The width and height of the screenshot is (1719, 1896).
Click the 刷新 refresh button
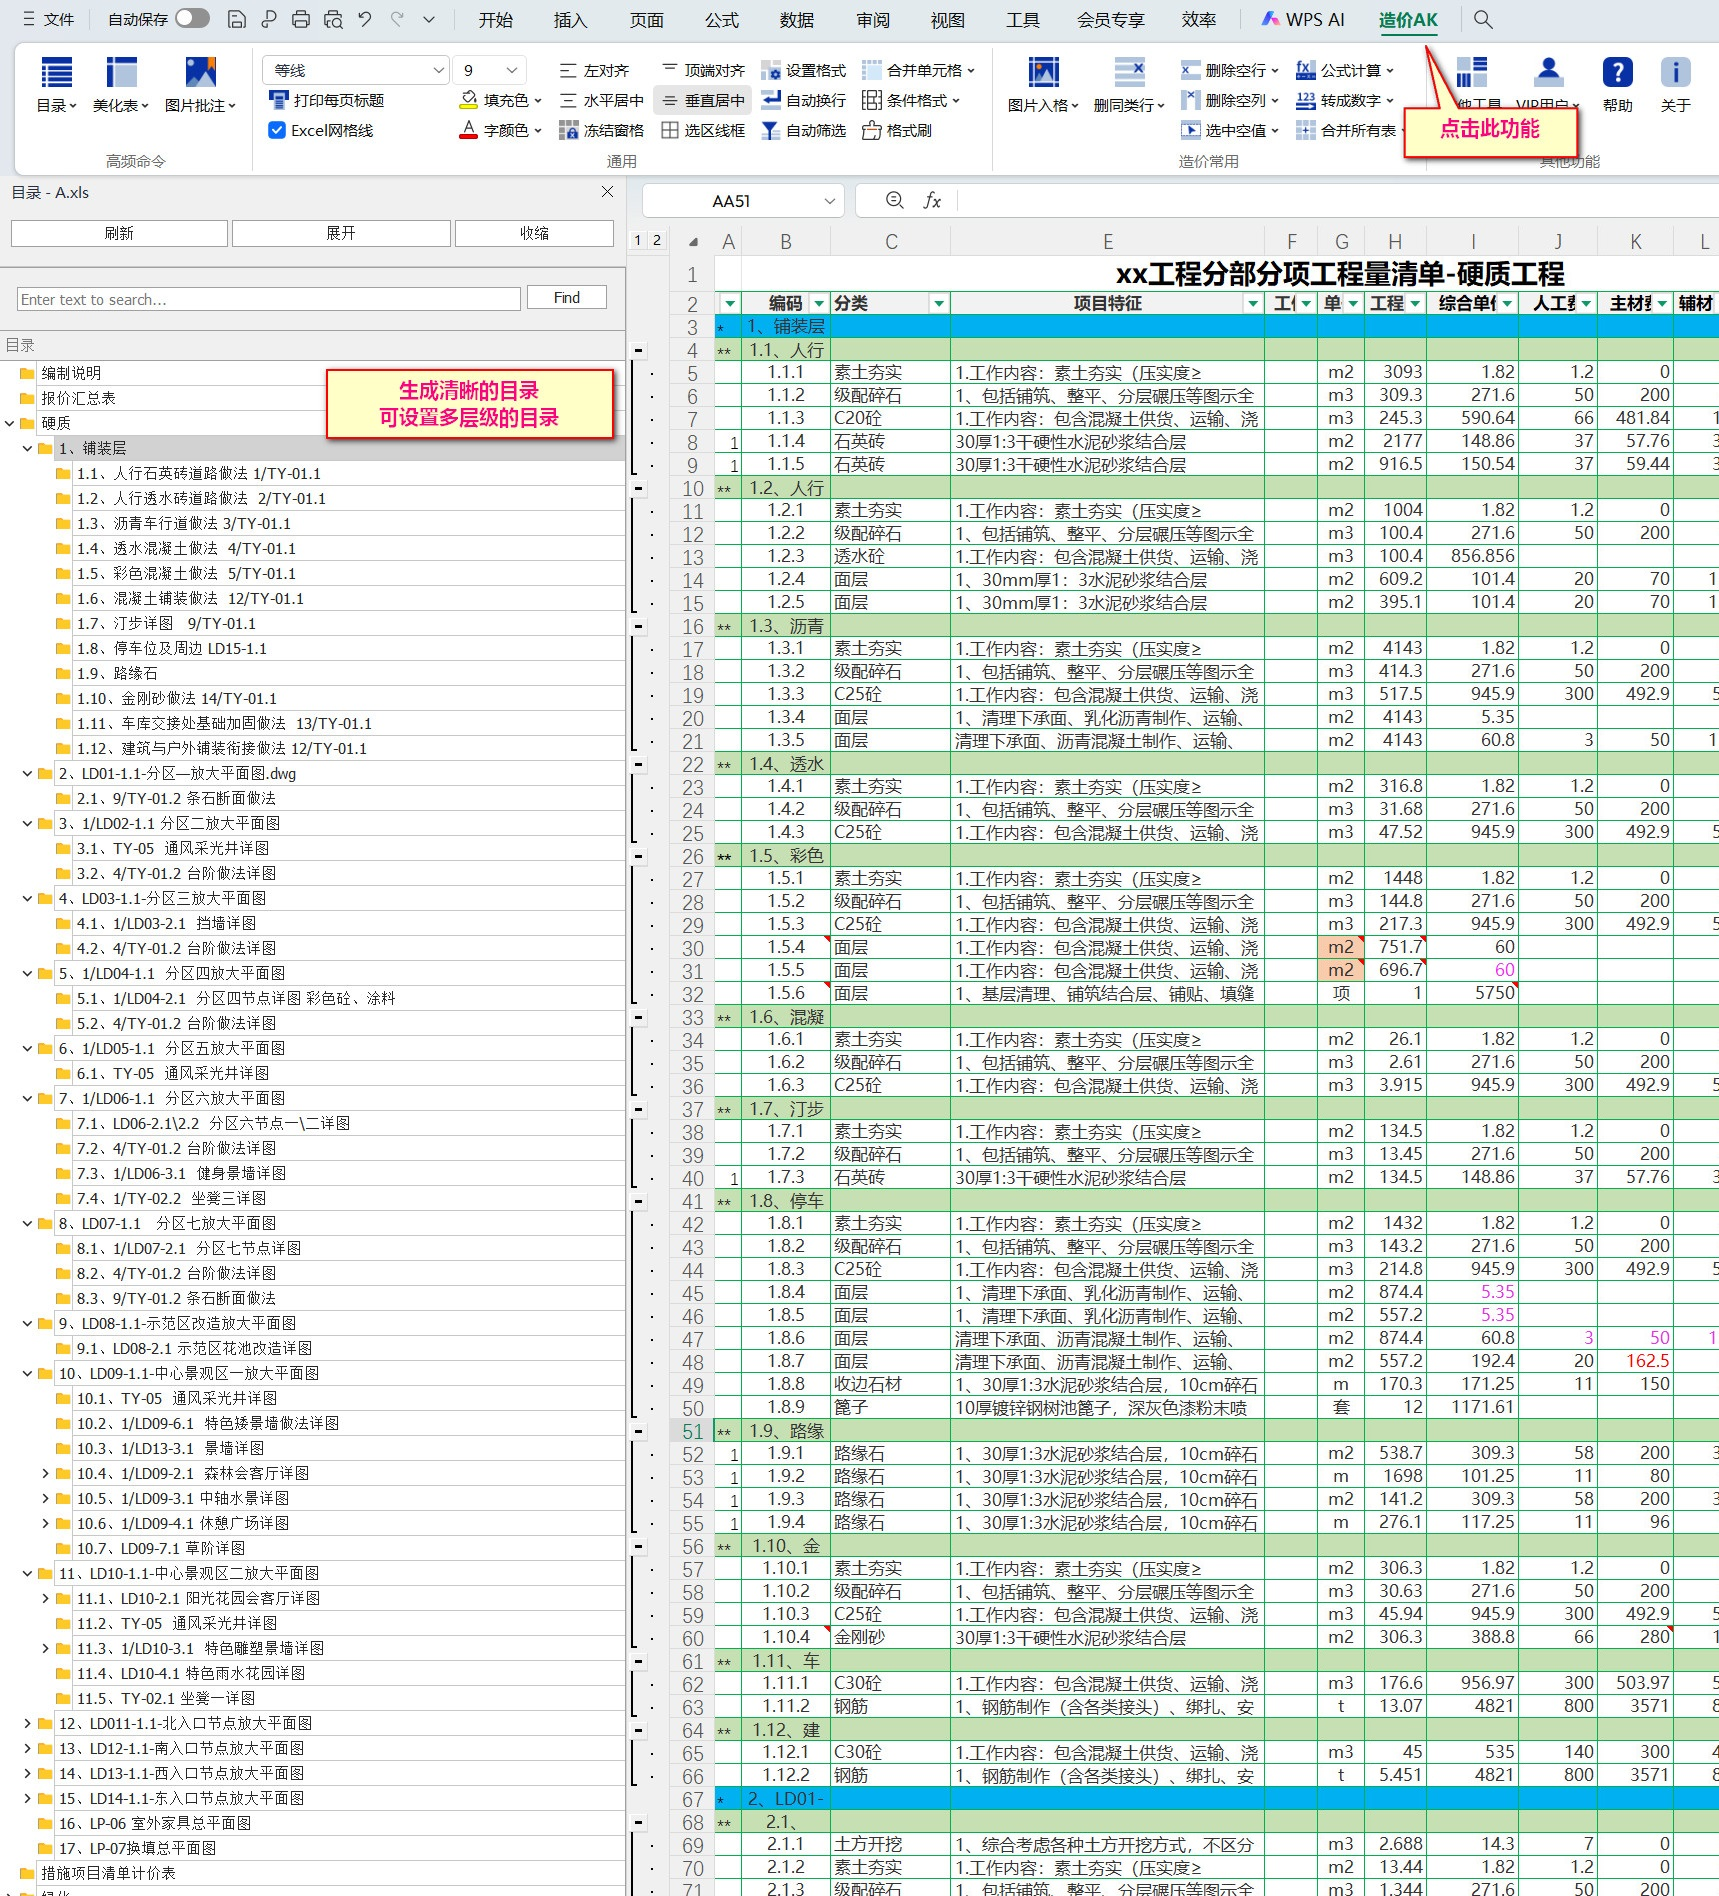click(119, 233)
